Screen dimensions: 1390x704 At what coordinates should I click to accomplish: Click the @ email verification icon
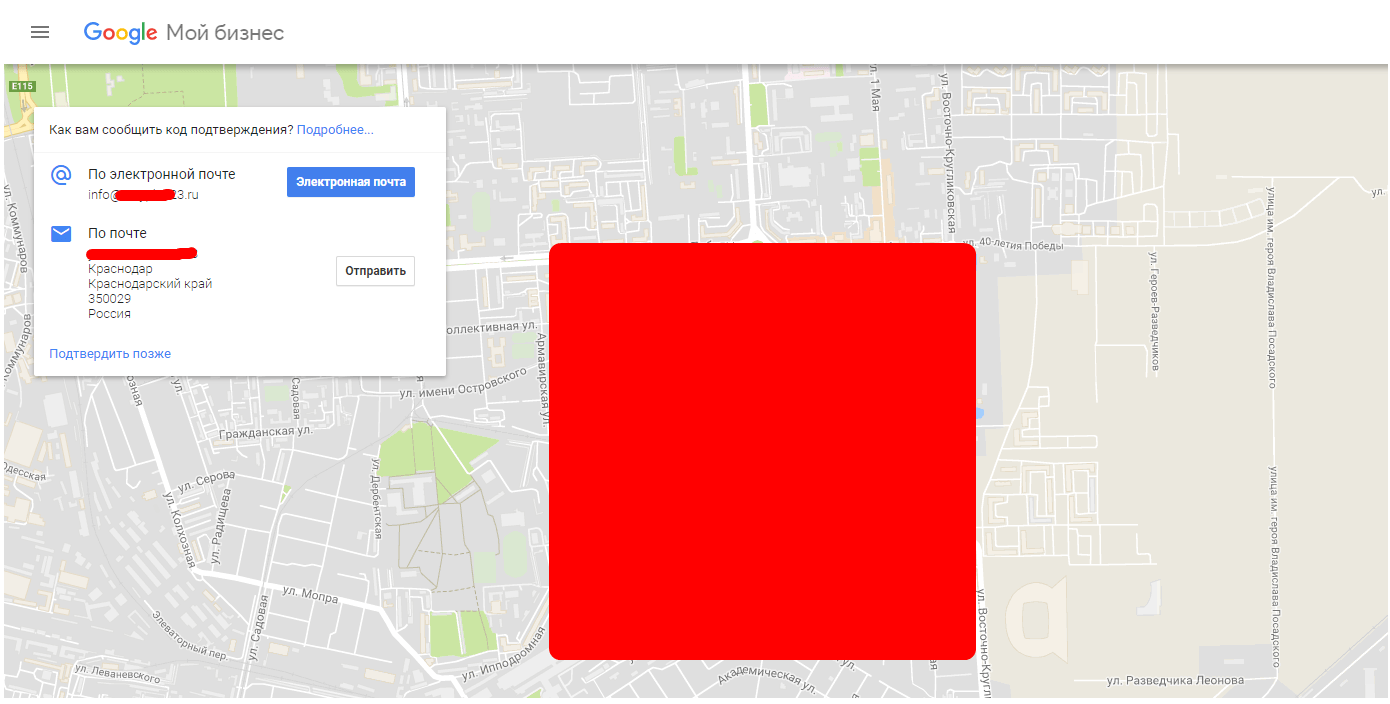click(61, 175)
